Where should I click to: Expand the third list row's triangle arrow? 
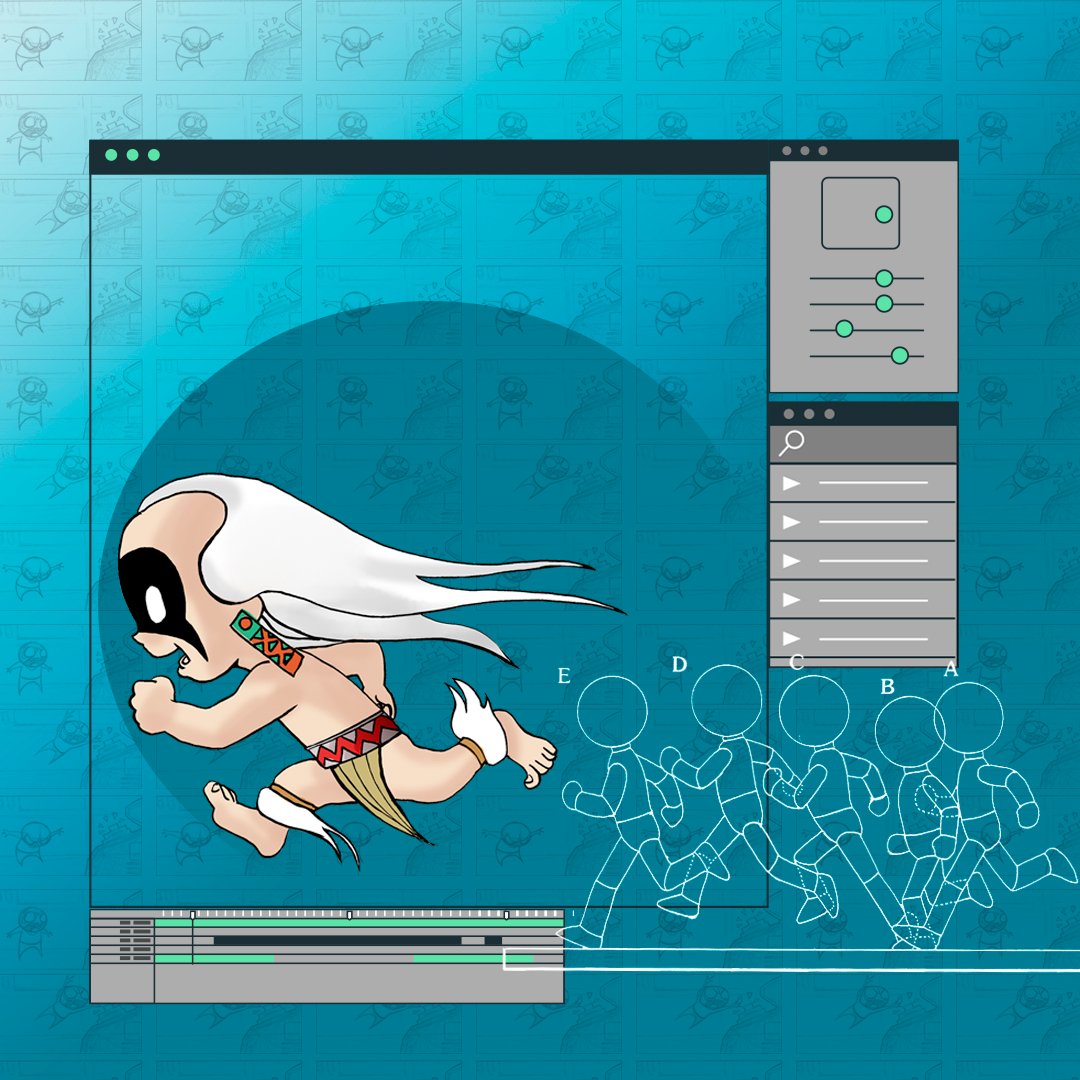[x=791, y=561]
